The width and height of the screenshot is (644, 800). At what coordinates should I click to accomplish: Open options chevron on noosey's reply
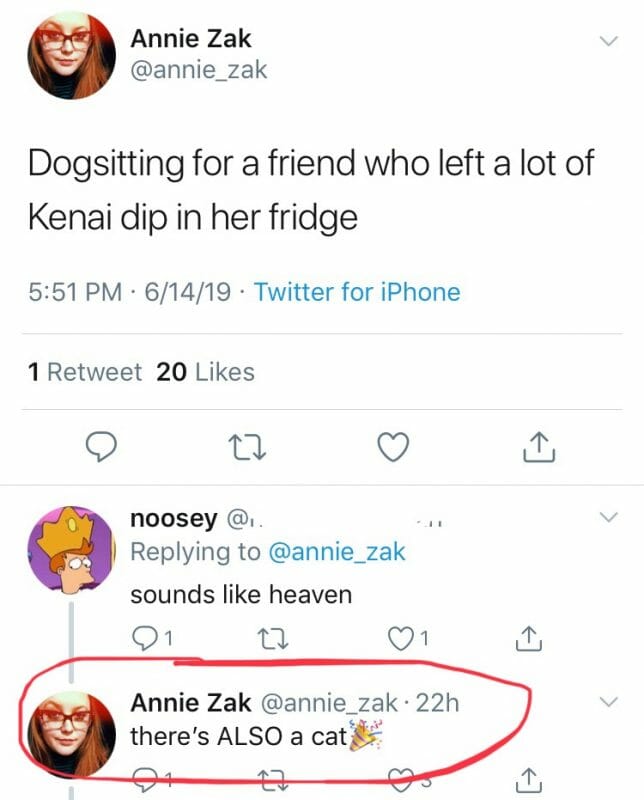[607, 518]
